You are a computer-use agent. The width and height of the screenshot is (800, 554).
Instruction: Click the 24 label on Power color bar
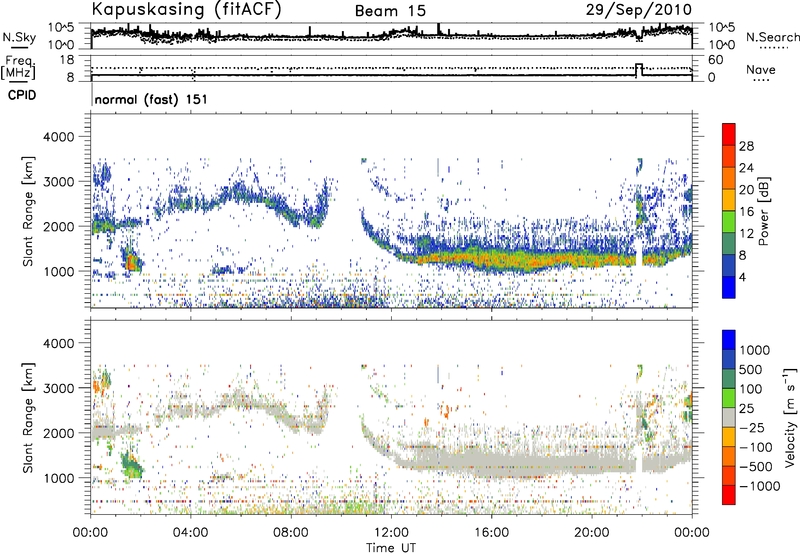point(746,168)
